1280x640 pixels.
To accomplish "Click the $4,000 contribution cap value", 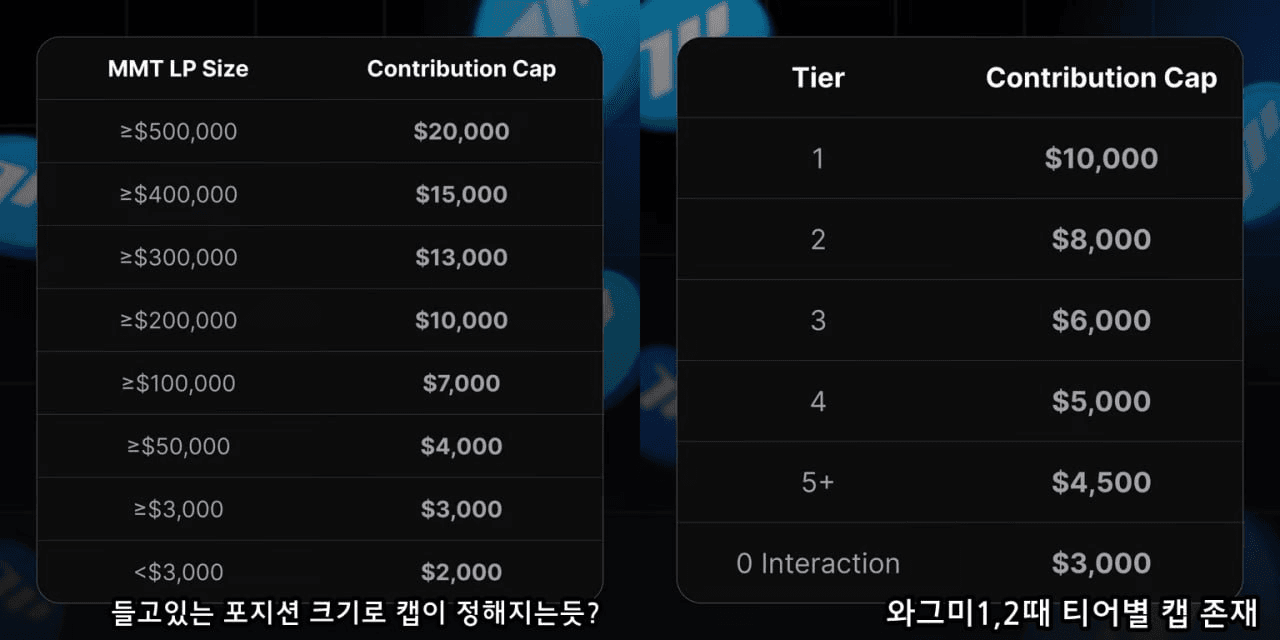I will coord(461,447).
